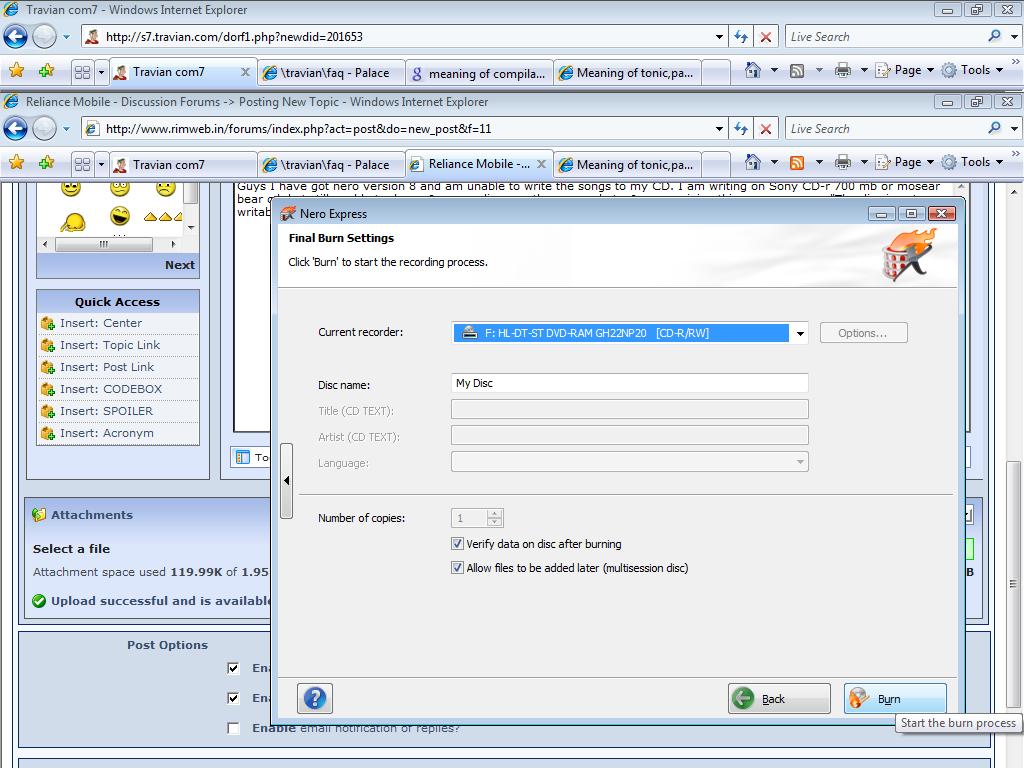
Task: Expand the Current recorder drop-down list
Action: 800,333
